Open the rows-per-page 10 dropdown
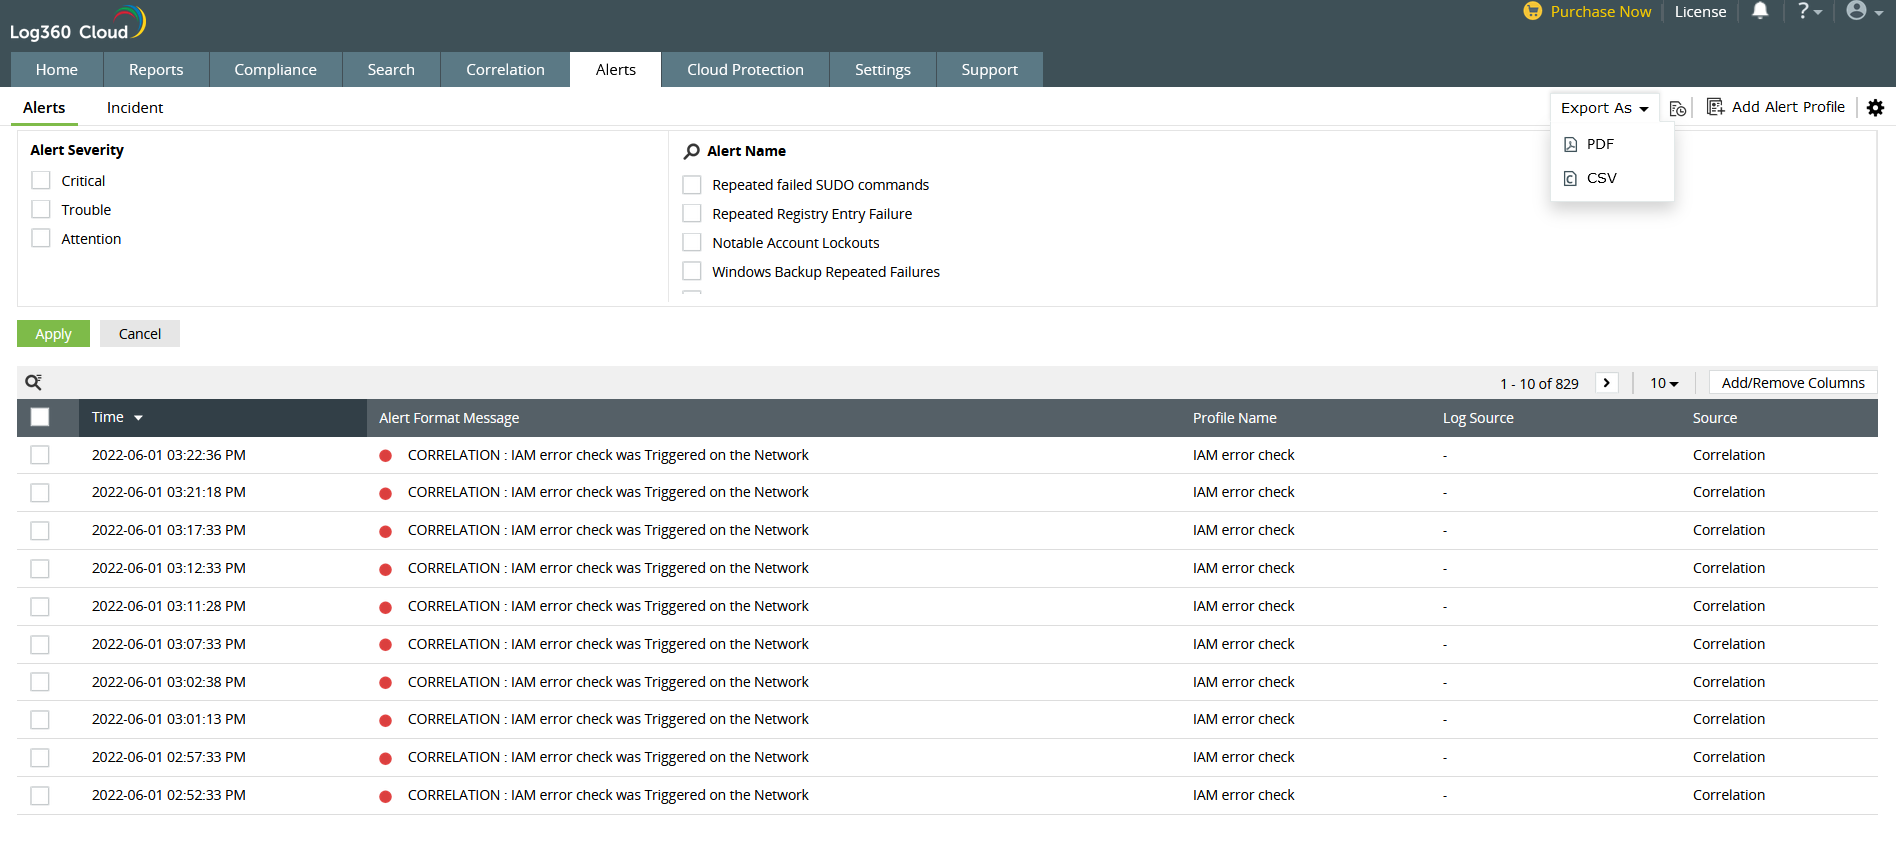1896x846 pixels. pyautogui.click(x=1664, y=383)
